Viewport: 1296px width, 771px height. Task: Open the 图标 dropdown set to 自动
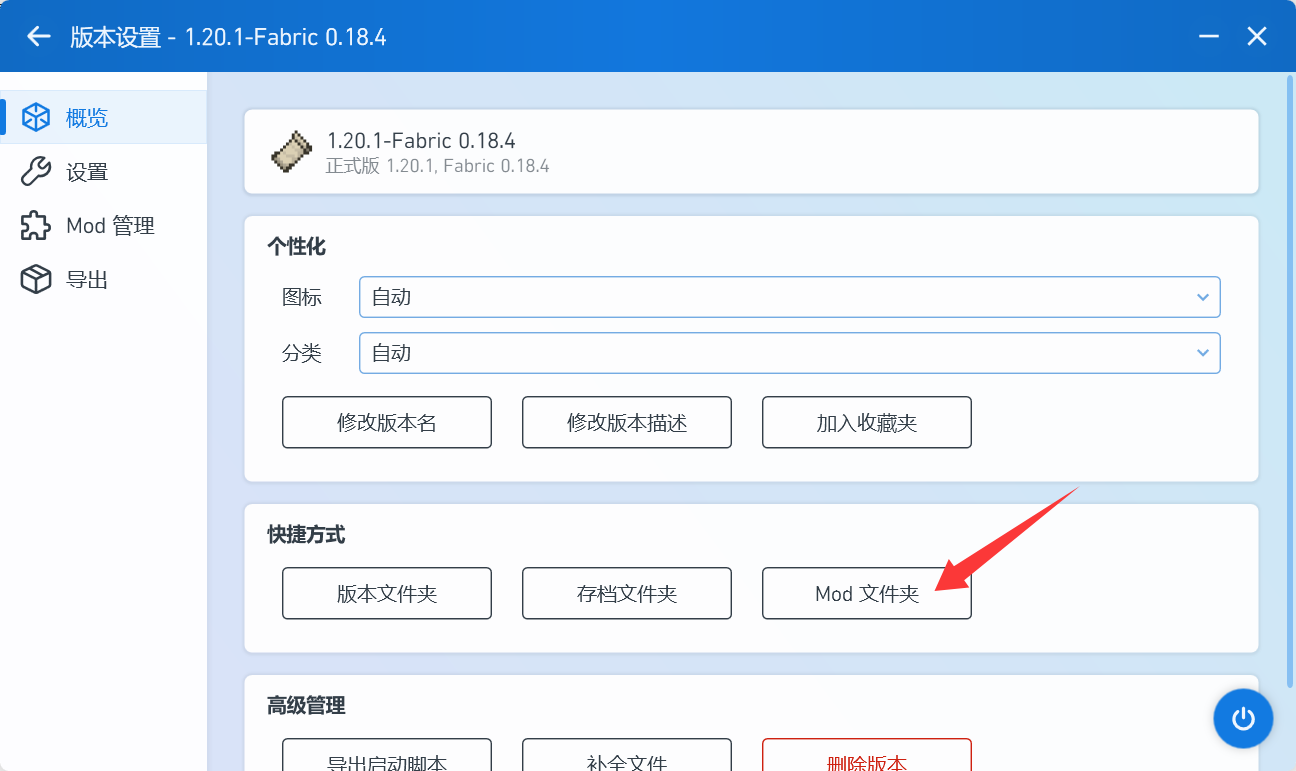click(x=790, y=297)
